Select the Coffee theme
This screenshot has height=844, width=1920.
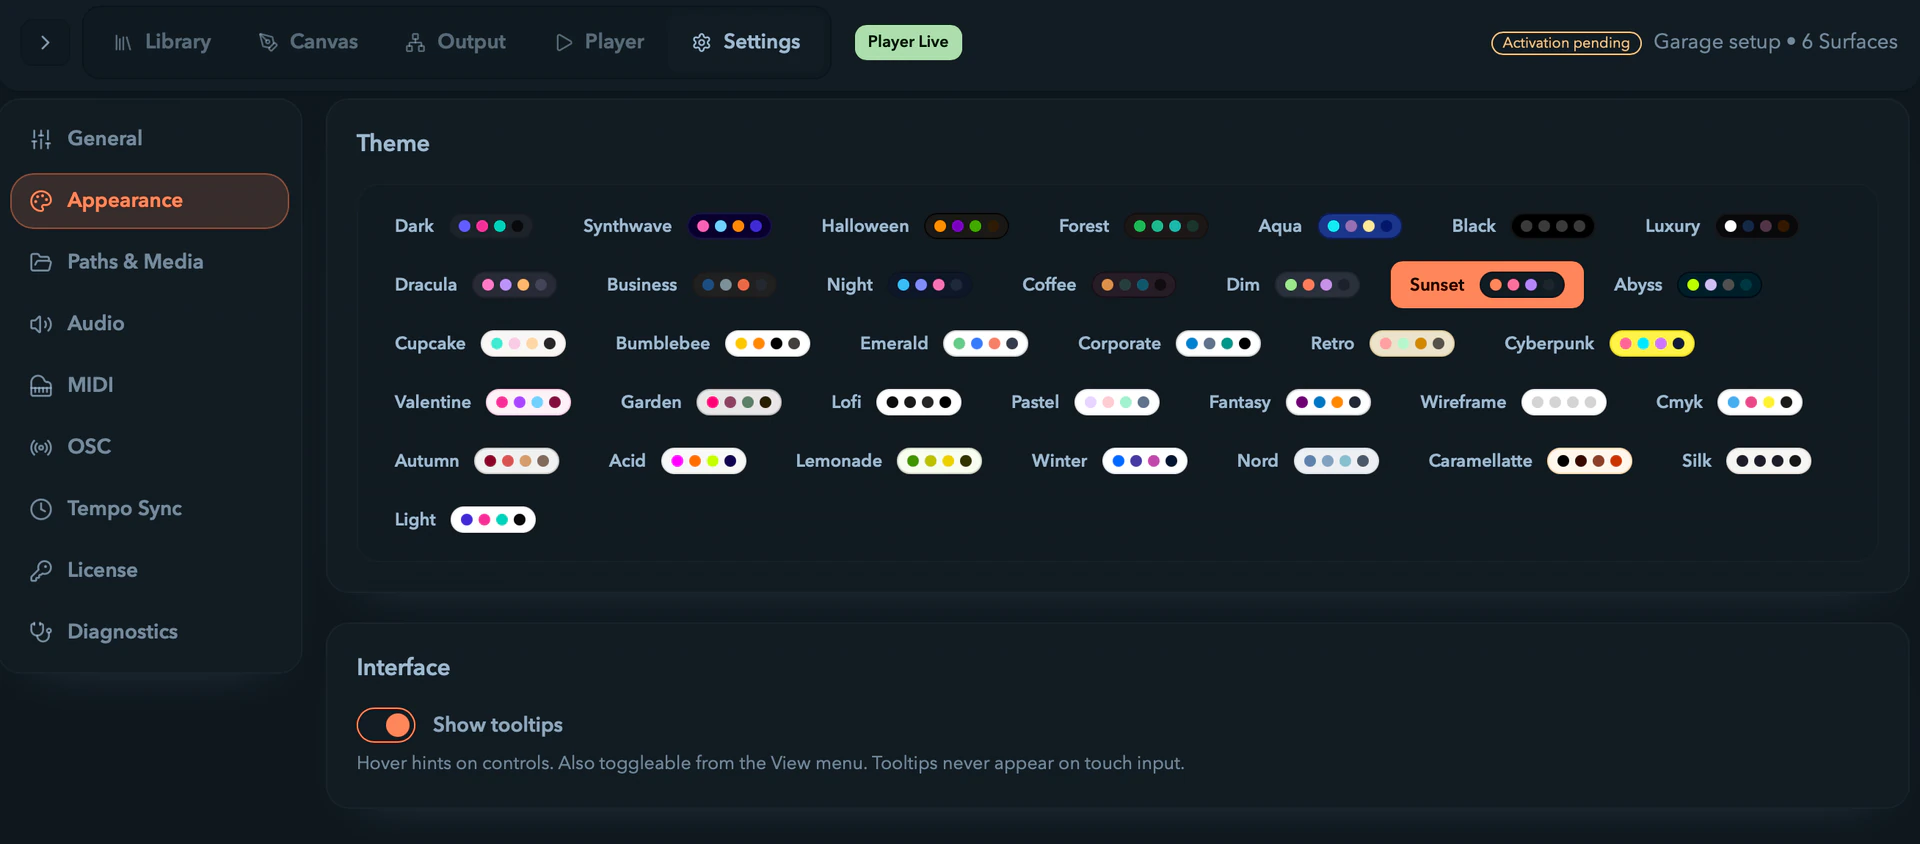[1098, 285]
